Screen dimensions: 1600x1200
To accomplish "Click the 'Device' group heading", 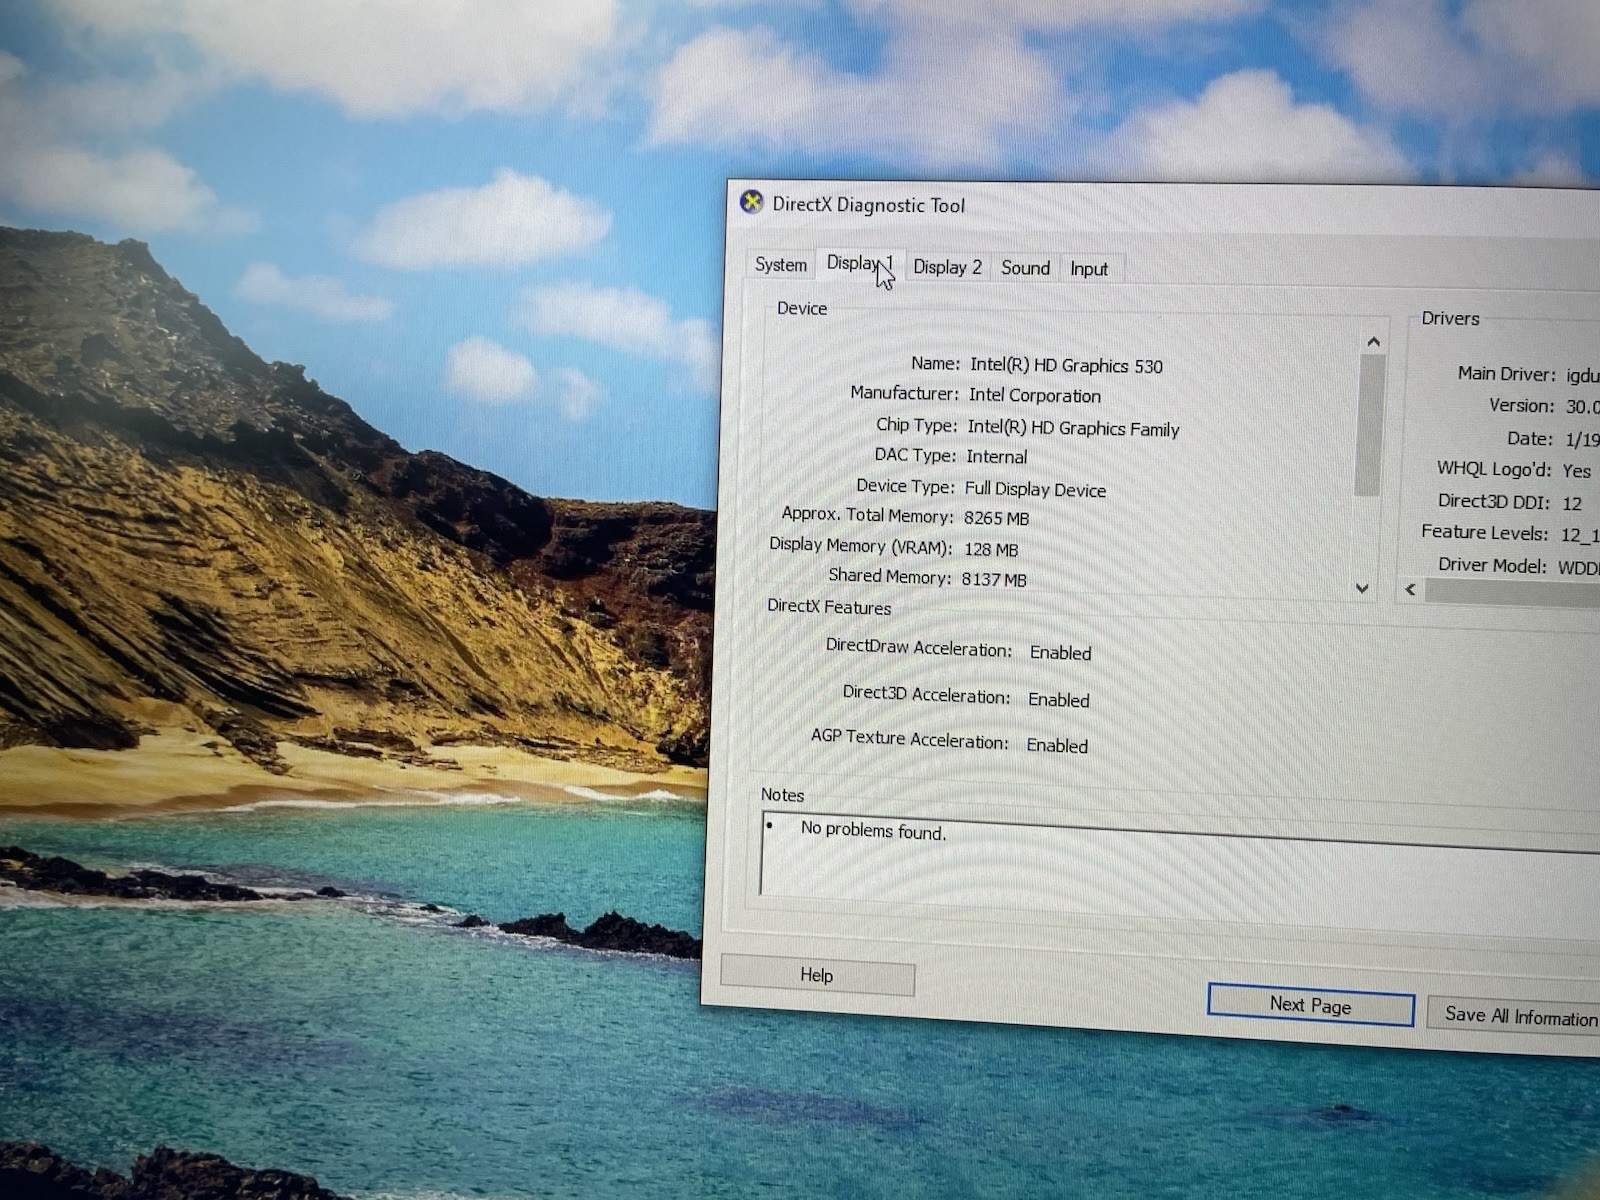I will (x=802, y=309).
